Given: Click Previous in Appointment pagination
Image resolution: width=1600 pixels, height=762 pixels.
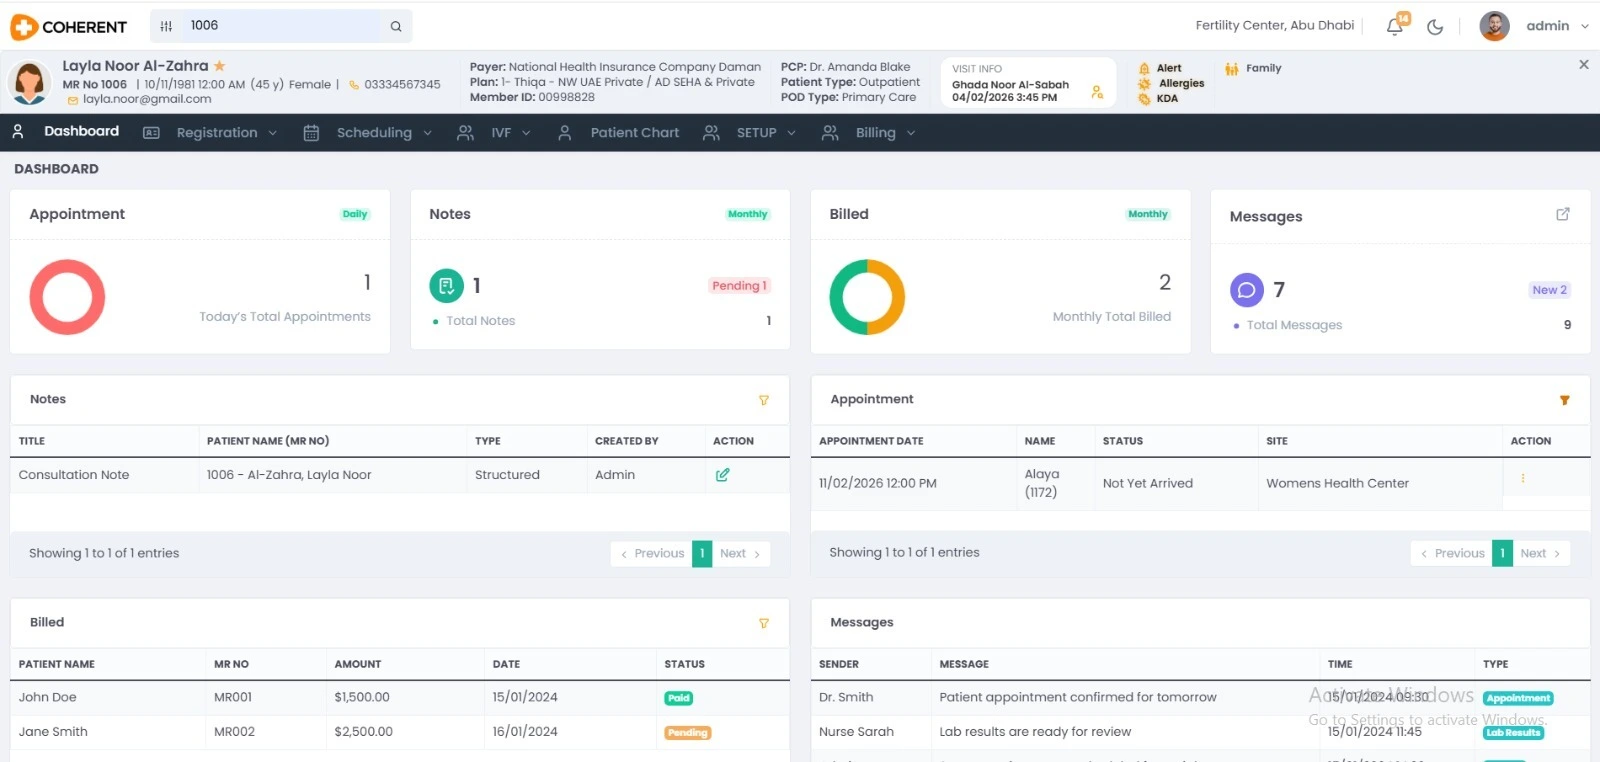Looking at the screenshot, I should [x=1451, y=553].
